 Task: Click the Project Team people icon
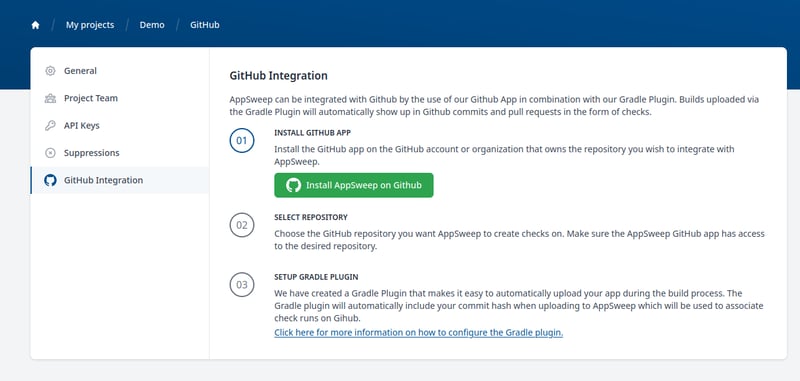tap(50, 98)
